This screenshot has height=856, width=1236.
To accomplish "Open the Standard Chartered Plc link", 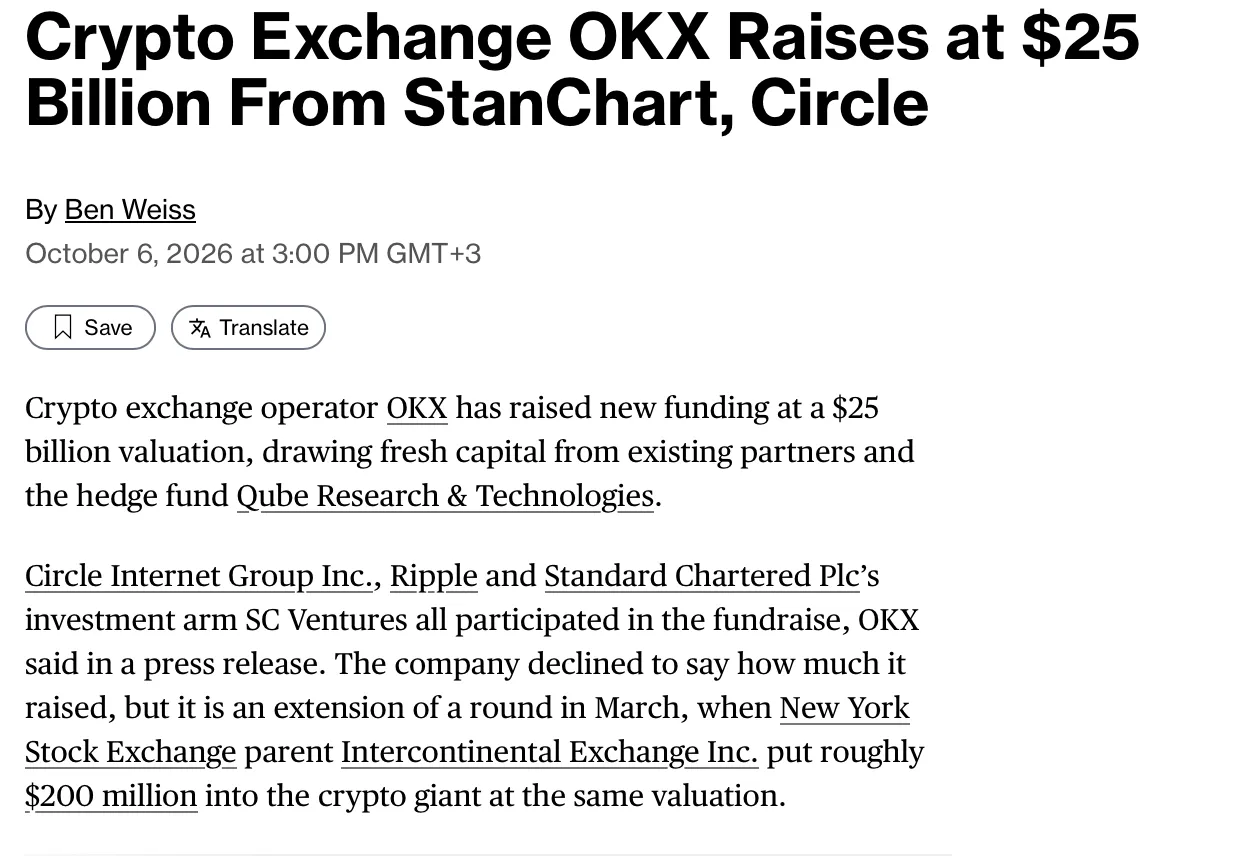I will [702, 576].
